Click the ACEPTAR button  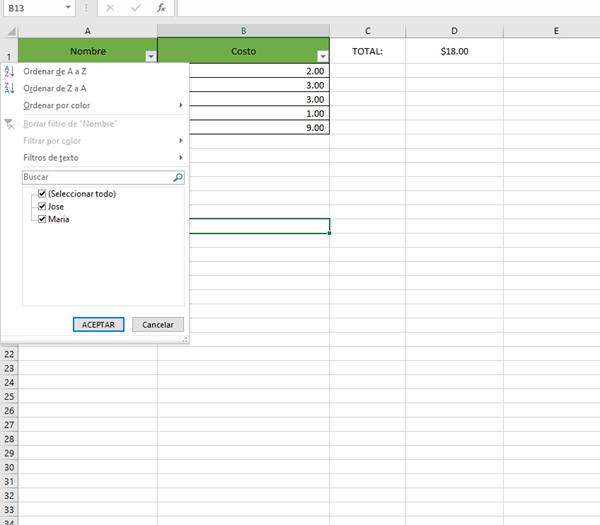[98, 324]
